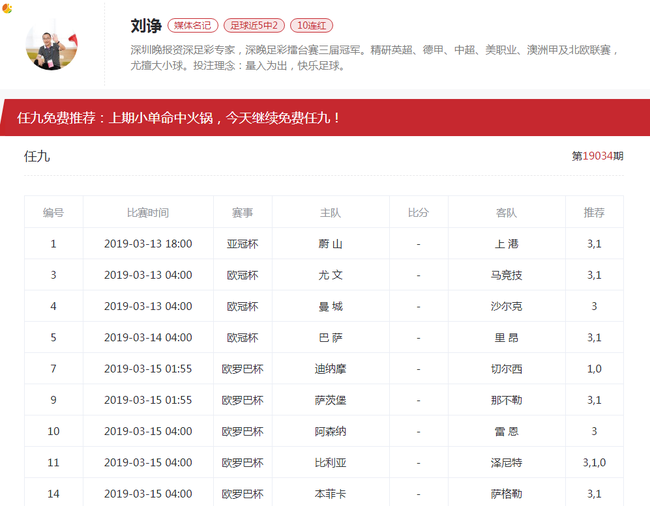Screen dimensions: 650x506
Task: Click row number 10
Action: pyautogui.click(x=53, y=431)
